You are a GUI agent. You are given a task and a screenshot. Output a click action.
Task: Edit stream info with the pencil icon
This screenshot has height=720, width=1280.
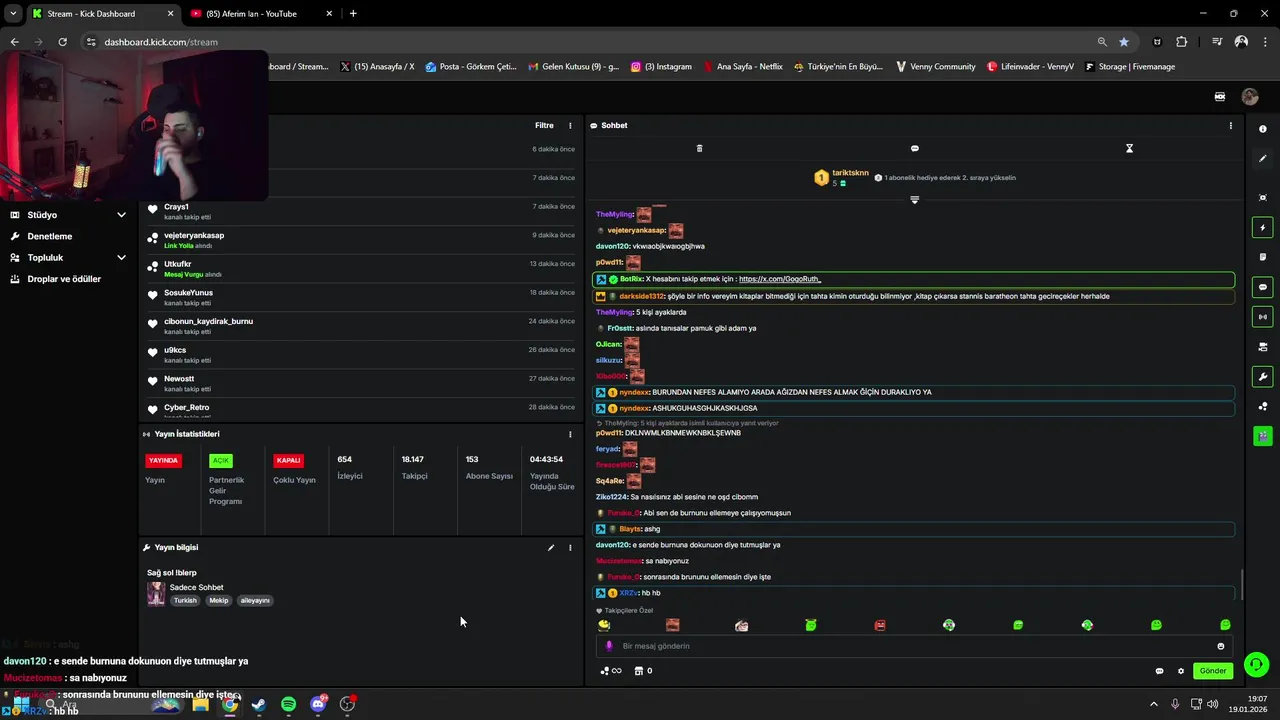click(550, 548)
